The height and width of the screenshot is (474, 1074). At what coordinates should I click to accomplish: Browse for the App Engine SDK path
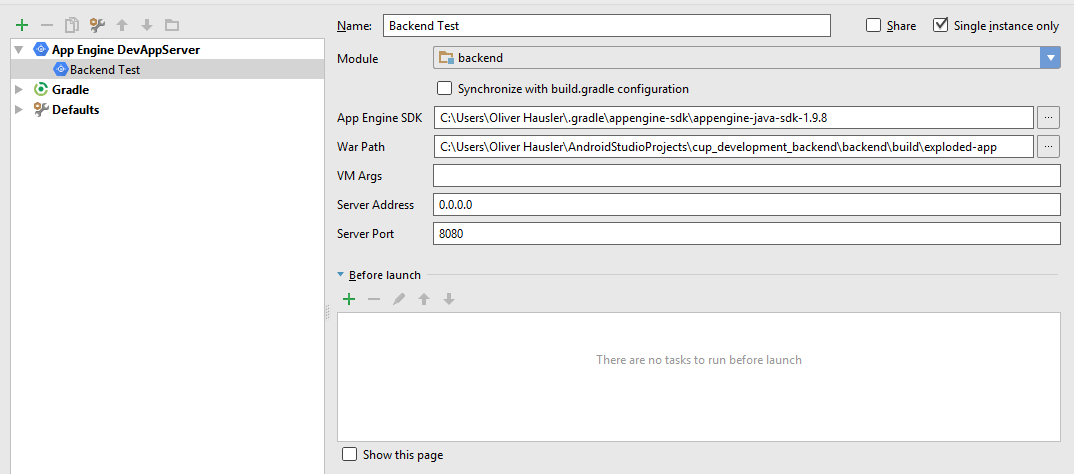coord(1048,118)
